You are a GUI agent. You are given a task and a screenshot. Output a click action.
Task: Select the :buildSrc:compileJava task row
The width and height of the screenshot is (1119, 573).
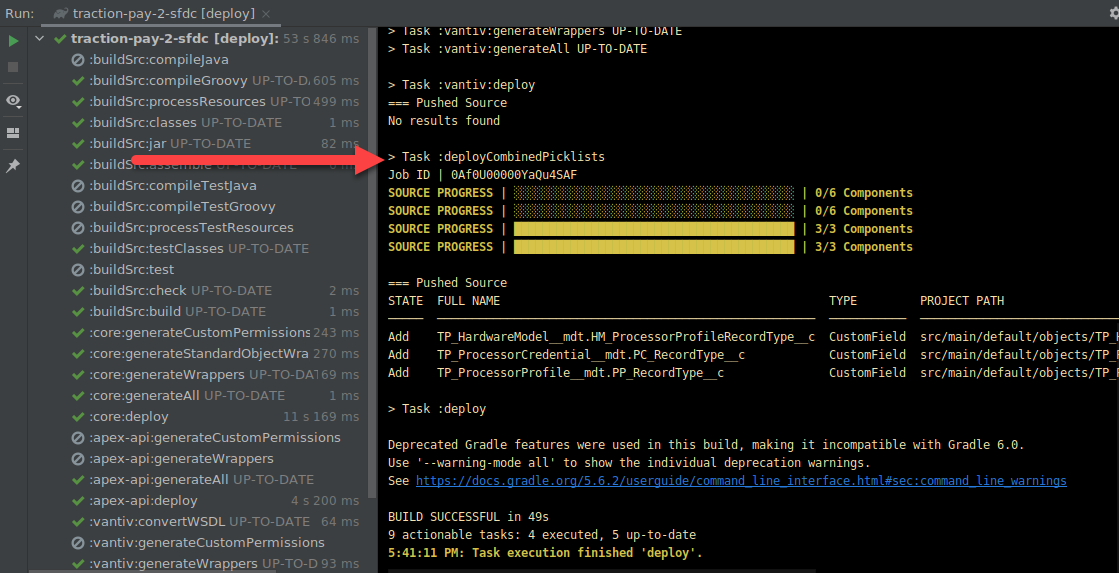pos(158,60)
